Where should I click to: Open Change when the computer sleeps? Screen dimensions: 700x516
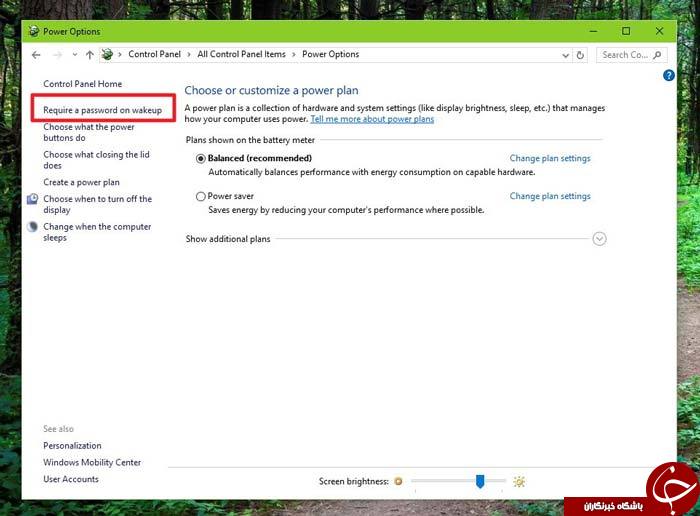(x=97, y=232)
